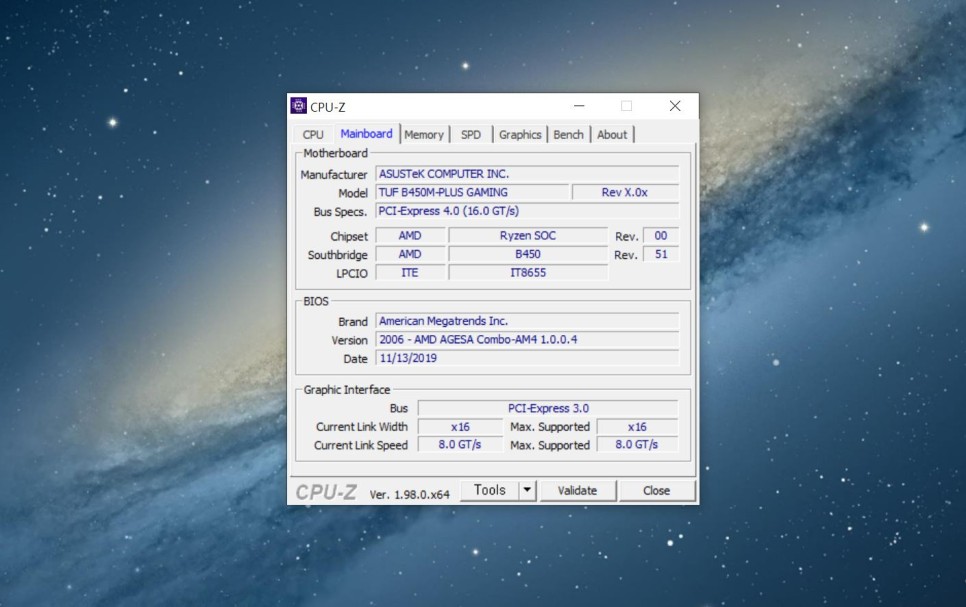Open the Graphics tab

520,134
